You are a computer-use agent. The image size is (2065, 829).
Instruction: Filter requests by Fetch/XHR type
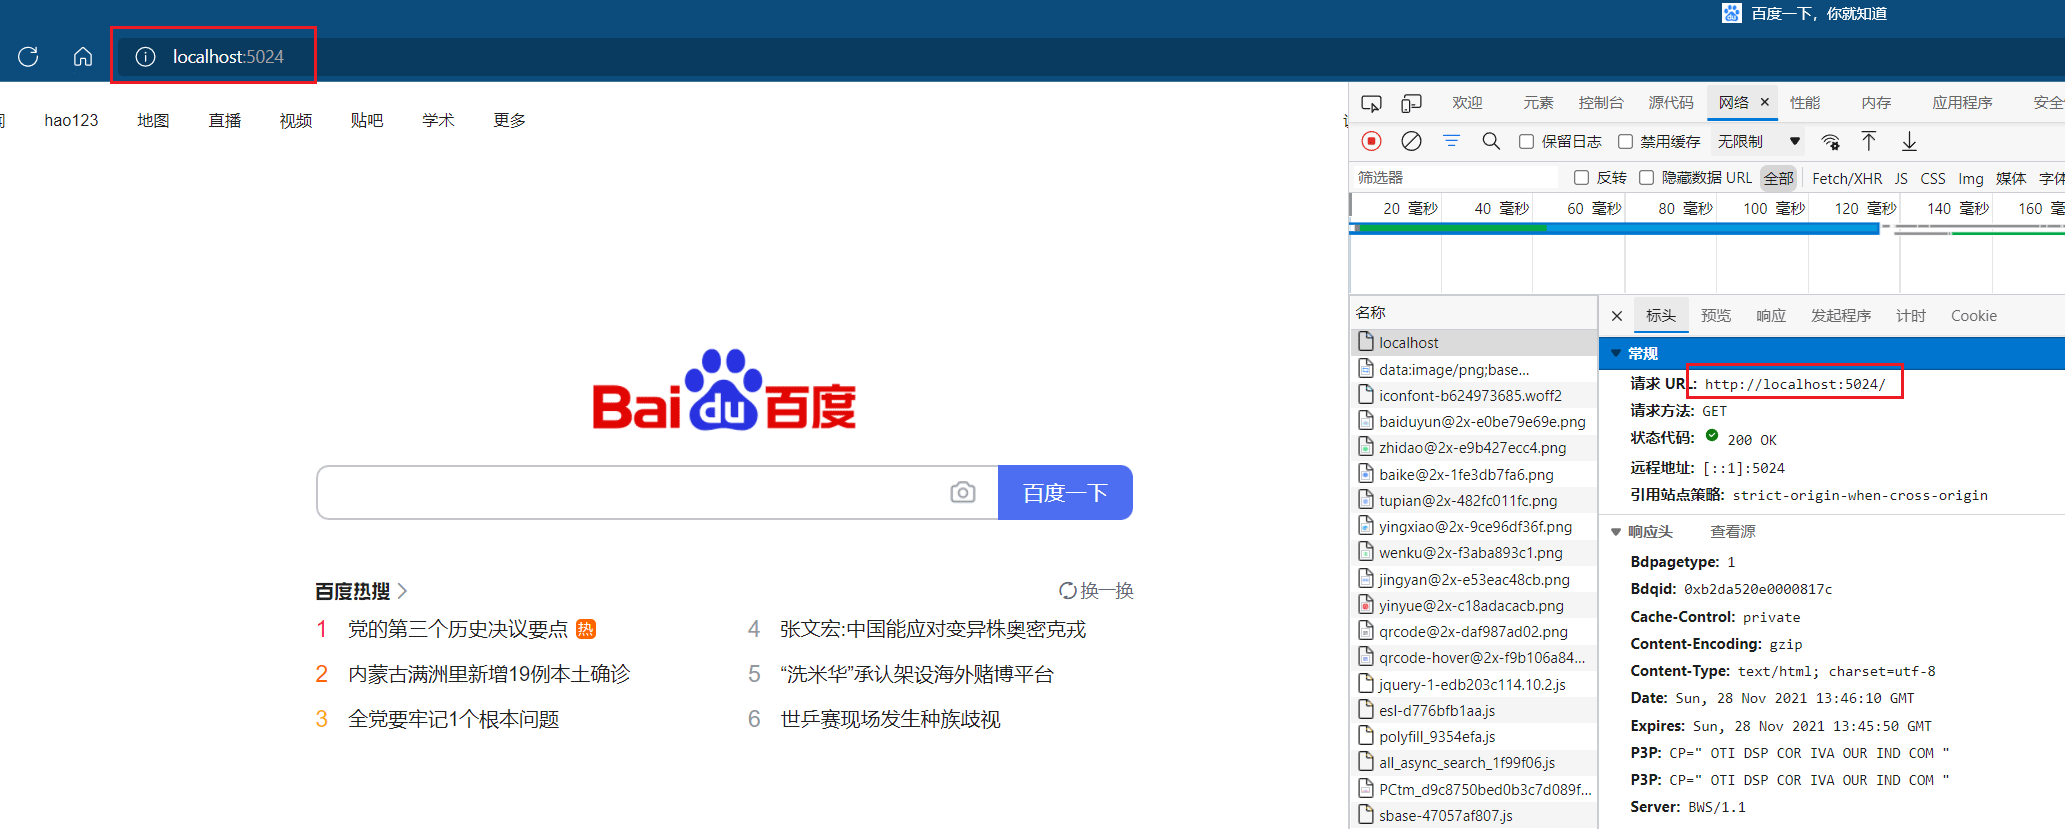click(1847, 178)
